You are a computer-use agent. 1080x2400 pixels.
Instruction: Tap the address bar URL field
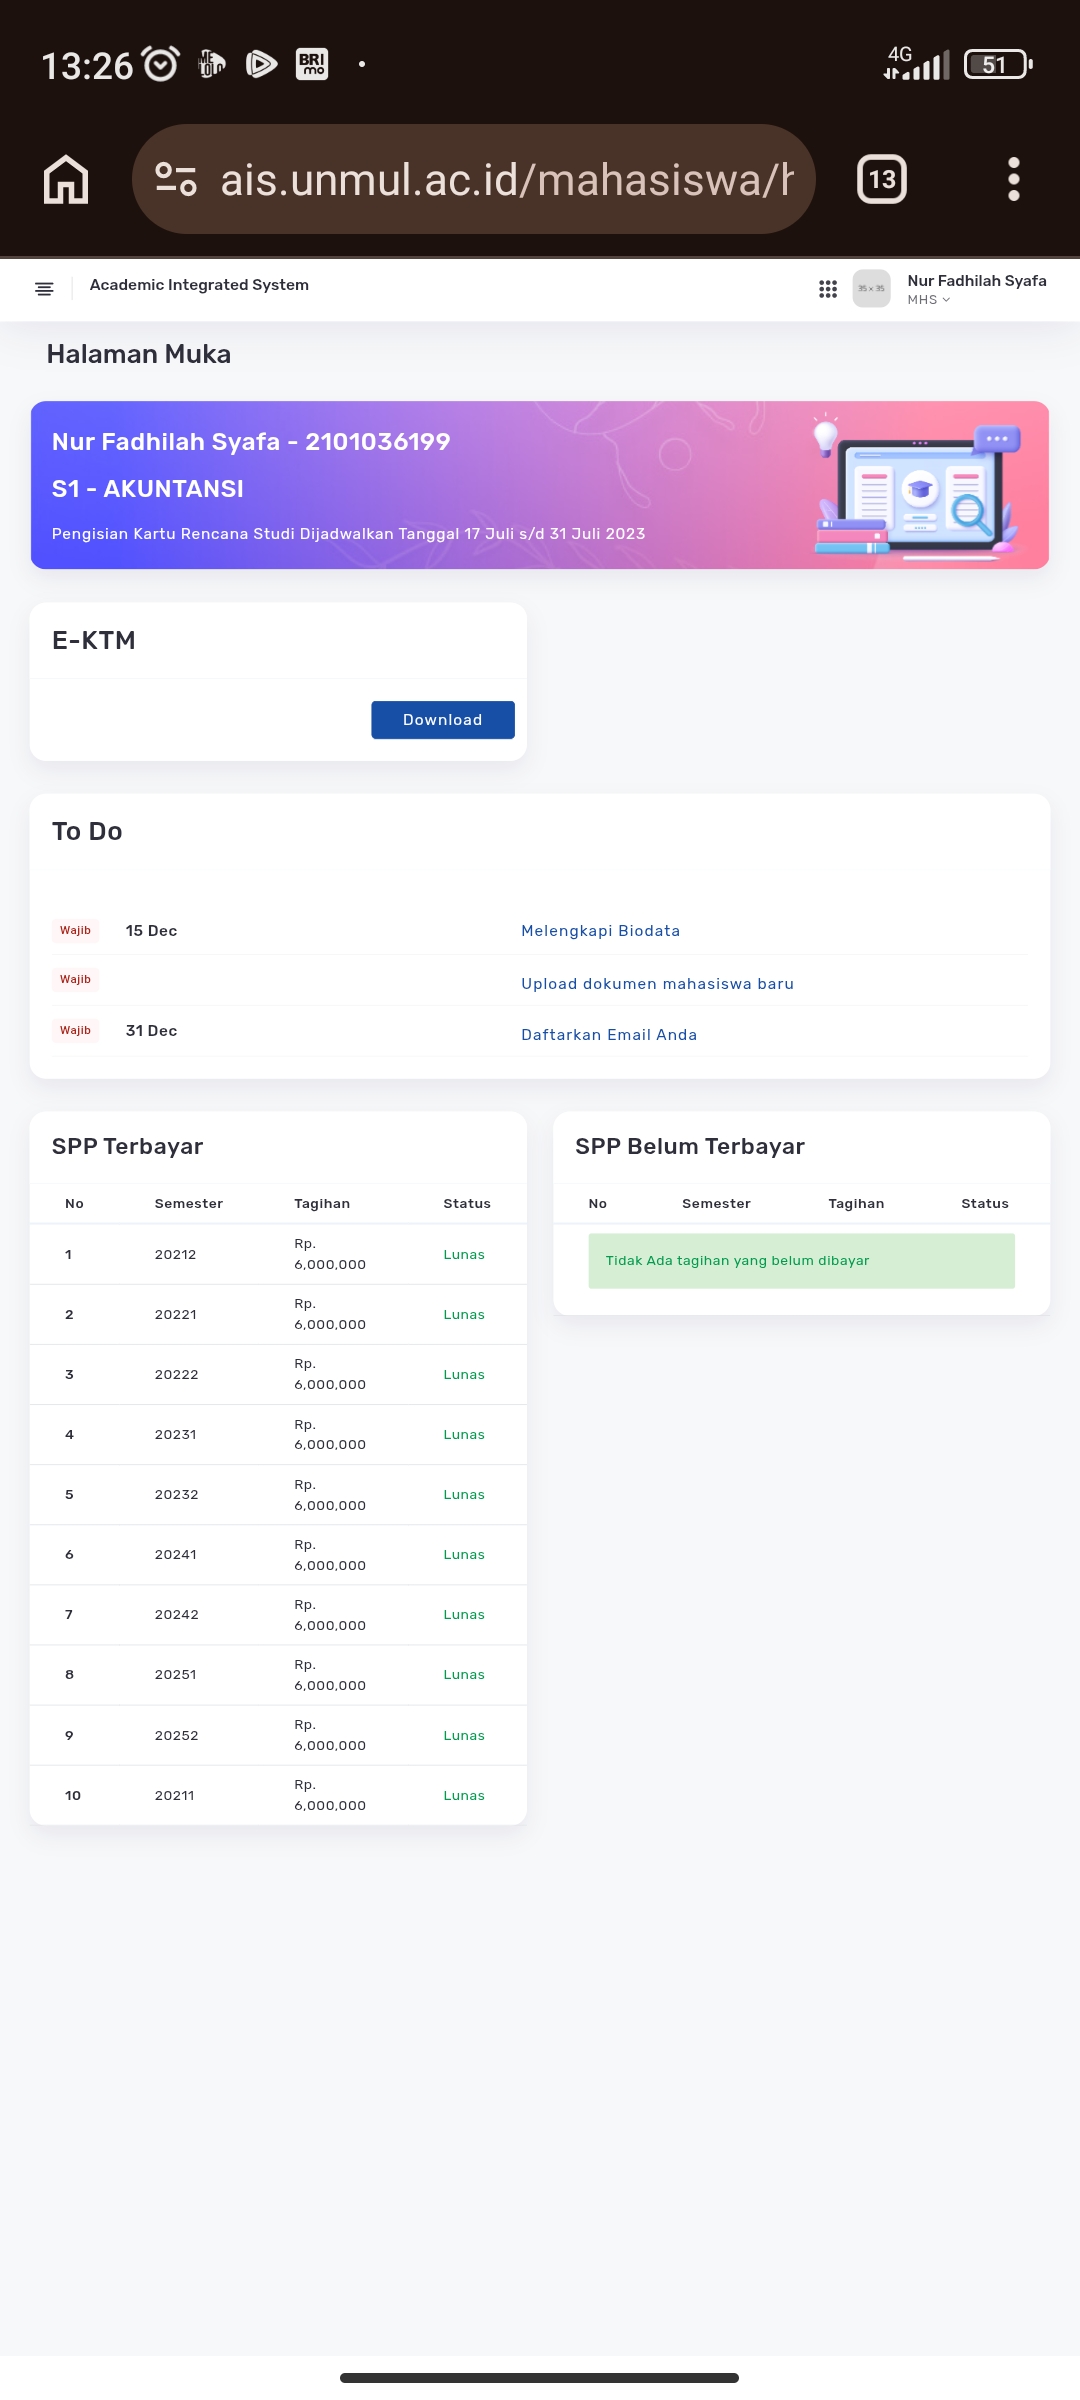[505, 180]
